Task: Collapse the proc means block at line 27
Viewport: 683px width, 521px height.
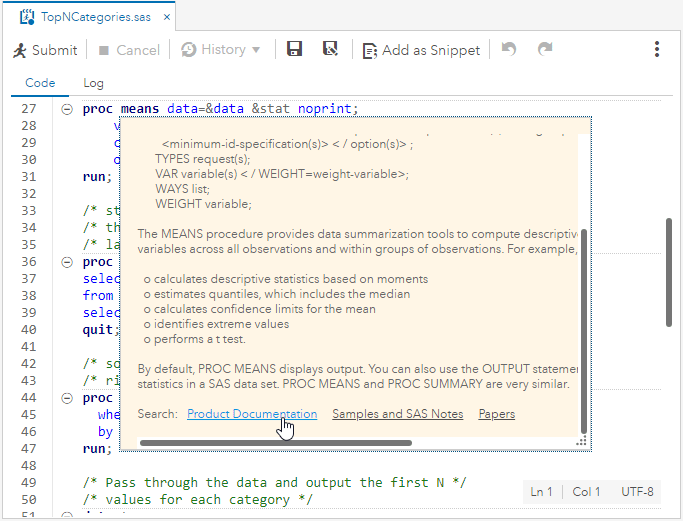Action: coord(67,110)
